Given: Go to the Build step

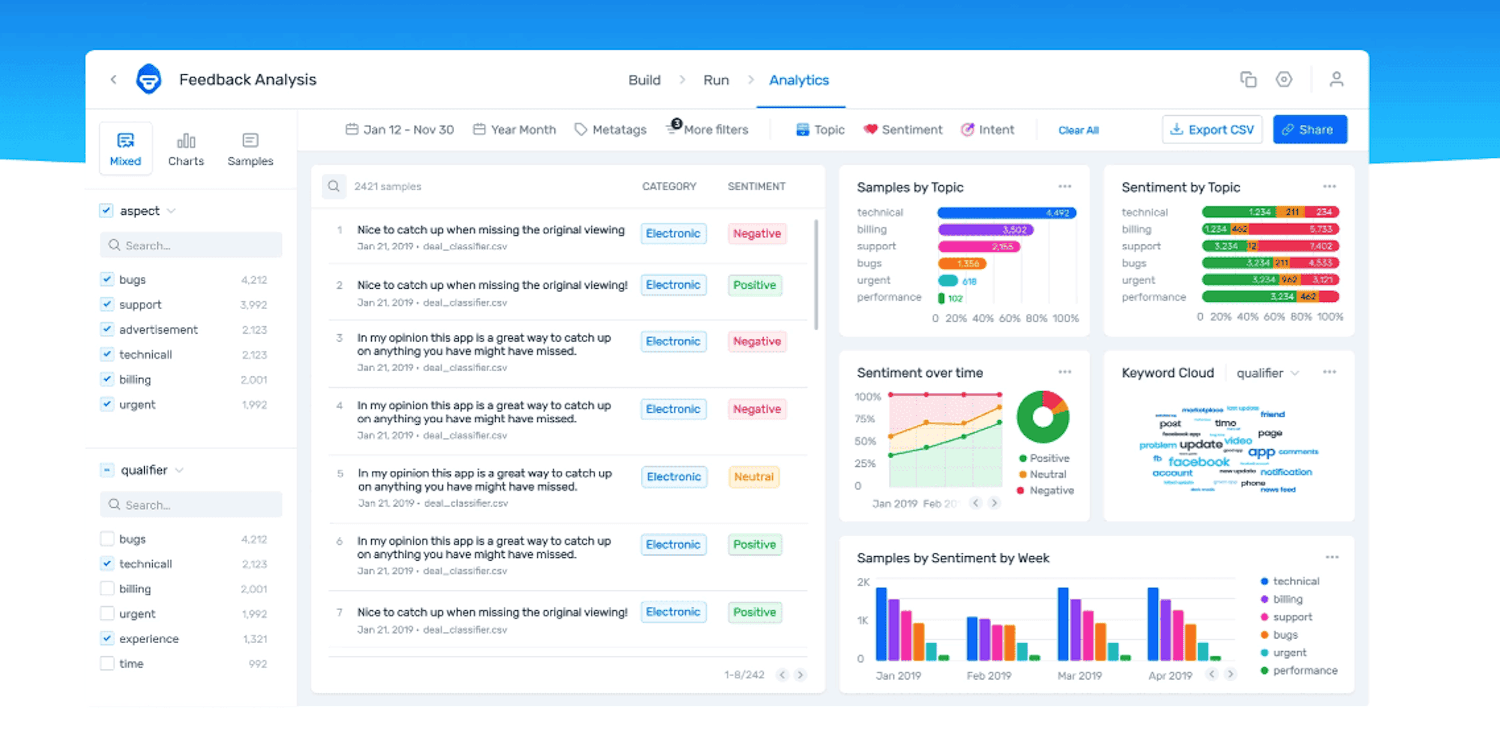Looking at the screenshot, I should 644,80.
